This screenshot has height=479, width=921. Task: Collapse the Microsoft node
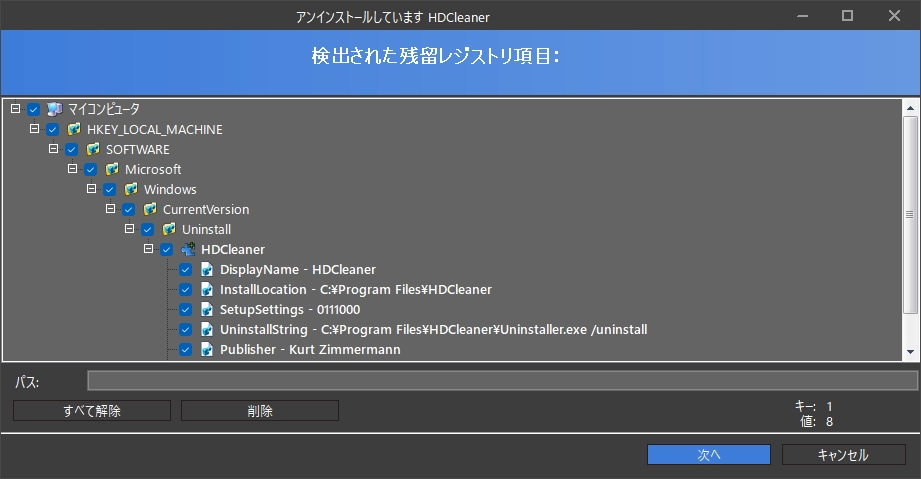click(x=72, y=169)
